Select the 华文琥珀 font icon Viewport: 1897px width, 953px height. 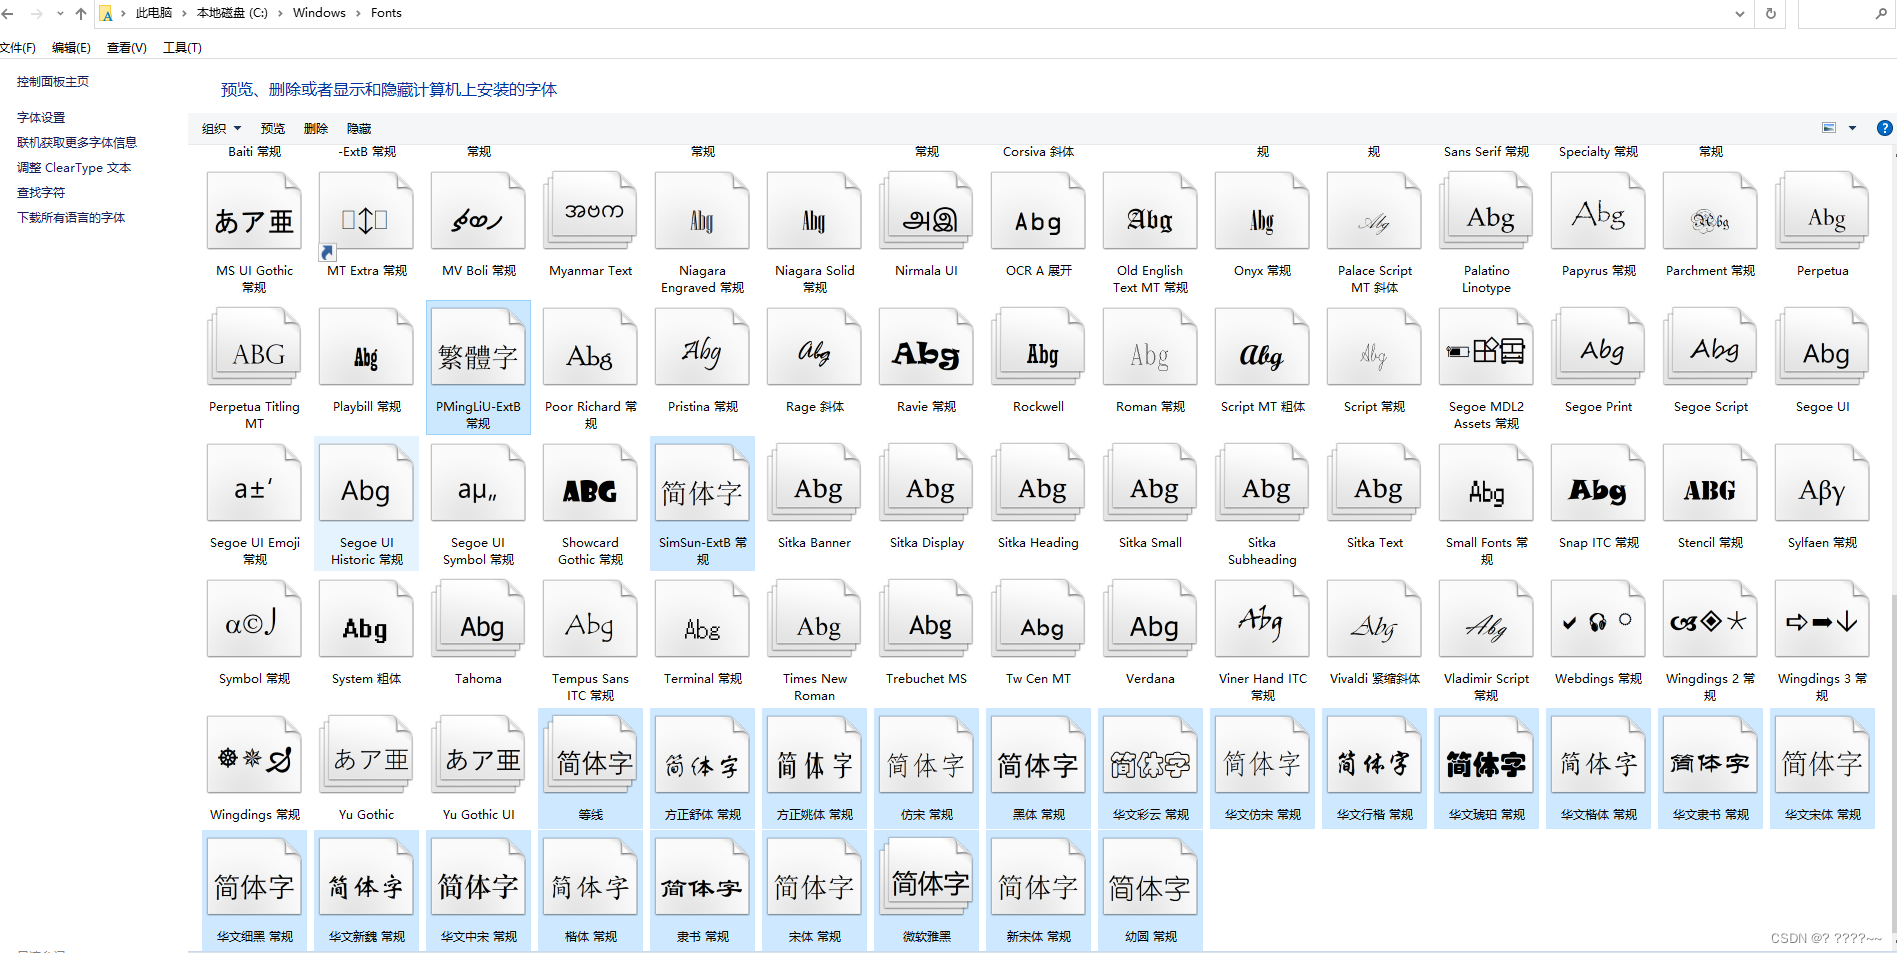click(x=1486, y=756)
